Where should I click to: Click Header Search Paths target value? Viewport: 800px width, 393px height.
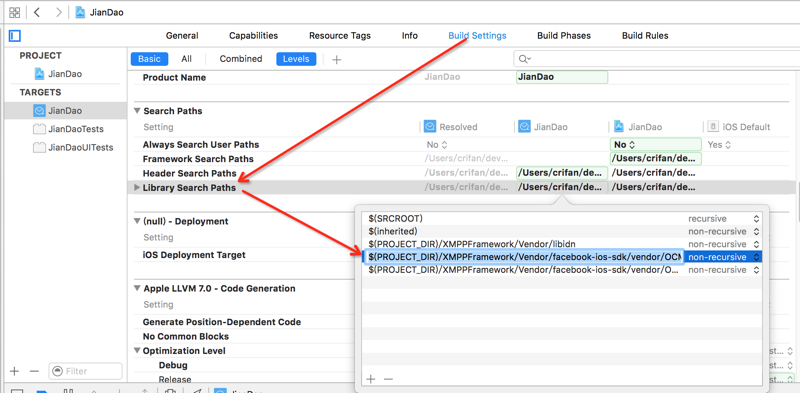pyautogui.click(x=562, y=173)
